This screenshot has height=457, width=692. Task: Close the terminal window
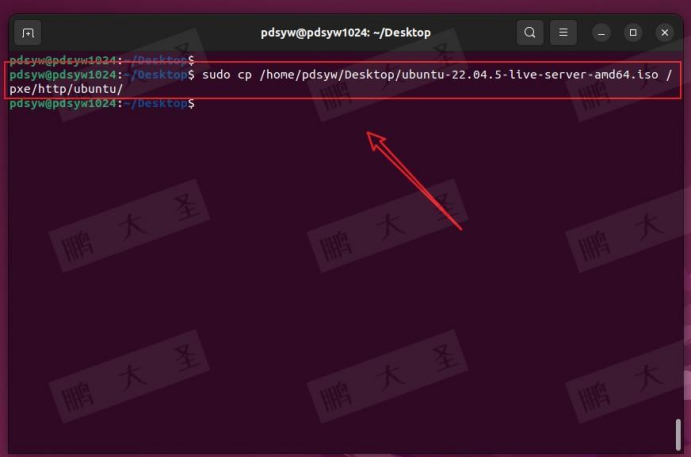(665, 33)
